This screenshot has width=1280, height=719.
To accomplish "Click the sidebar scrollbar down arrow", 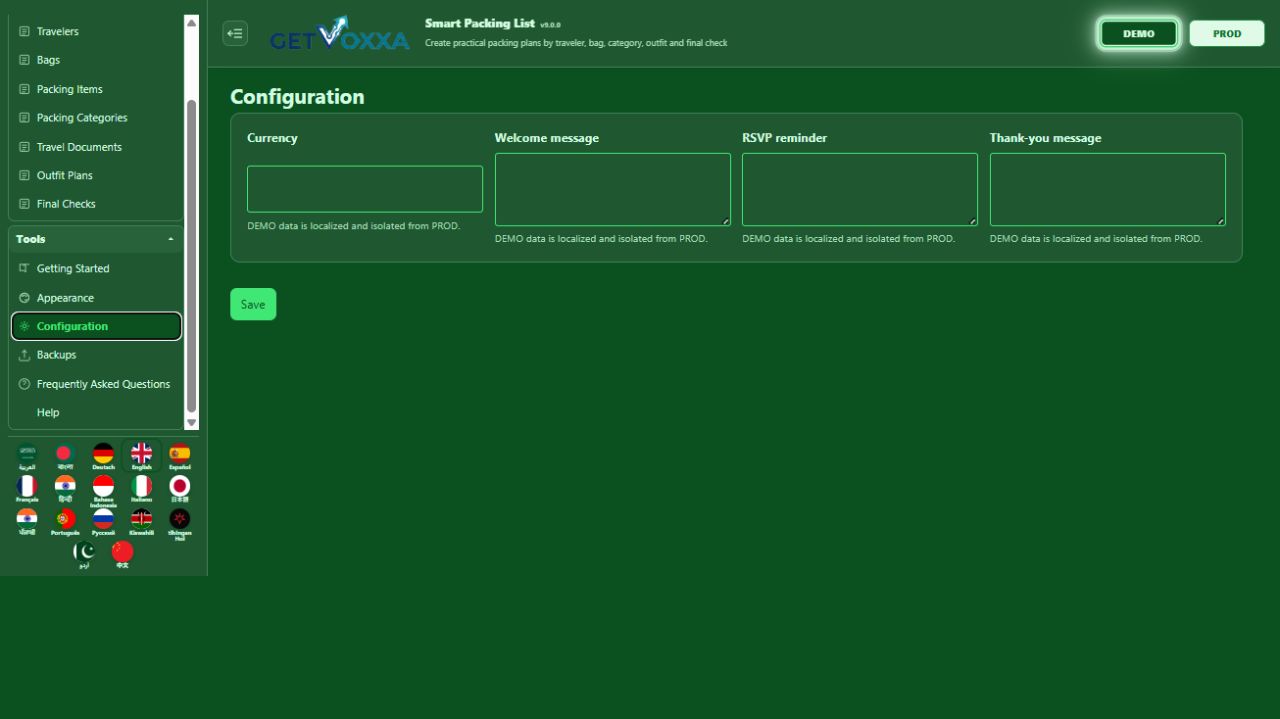I will (x=192, y=423).
